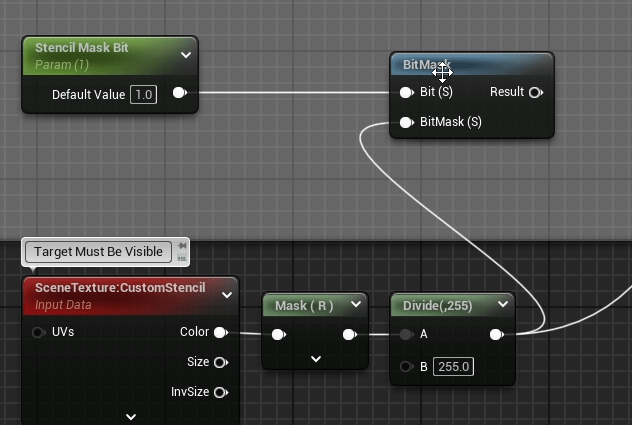Collapse the SceneTexture:CustomStencil node header chevron
632x425 pixels.
coord(226,295)
